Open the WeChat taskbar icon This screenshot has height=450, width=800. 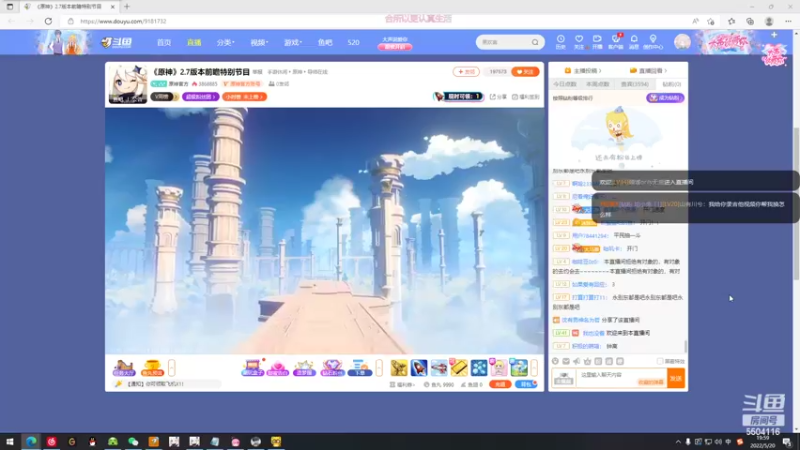(x=133, y=441)
